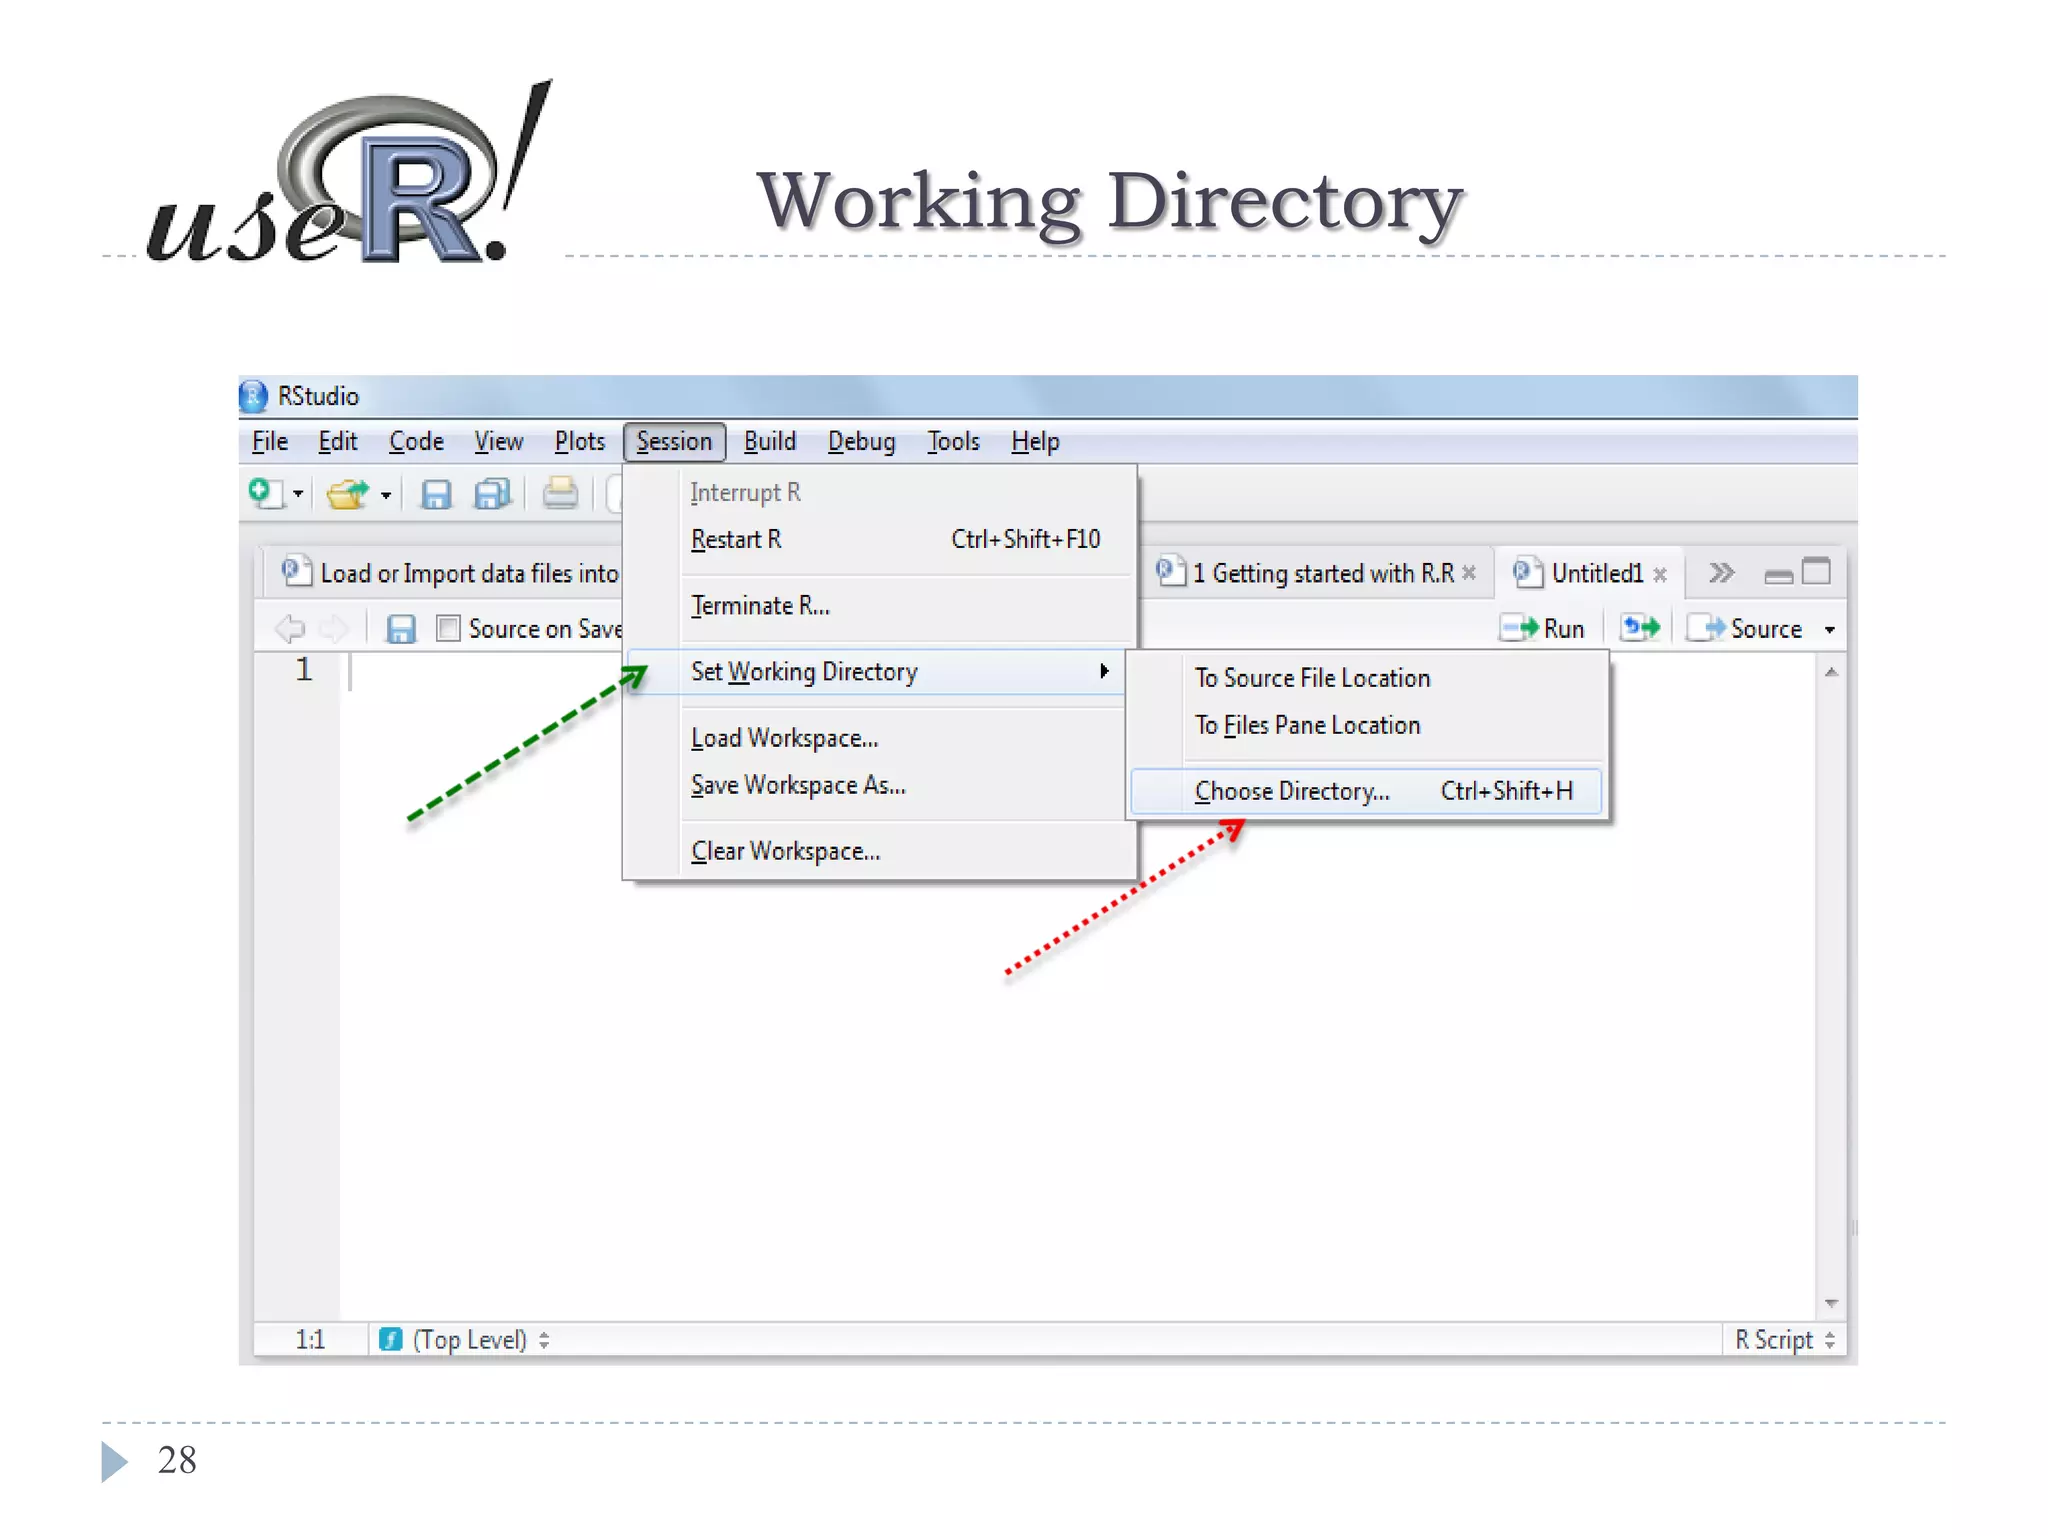Open the View menu
Screen dimensions: 2048x1536
pos(498,441)
